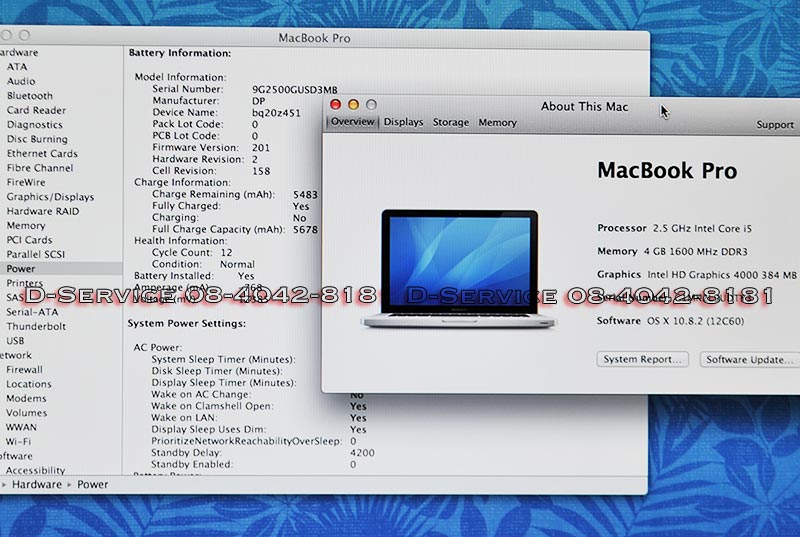Click the System Power Settings heading

[x=187, y=324]
